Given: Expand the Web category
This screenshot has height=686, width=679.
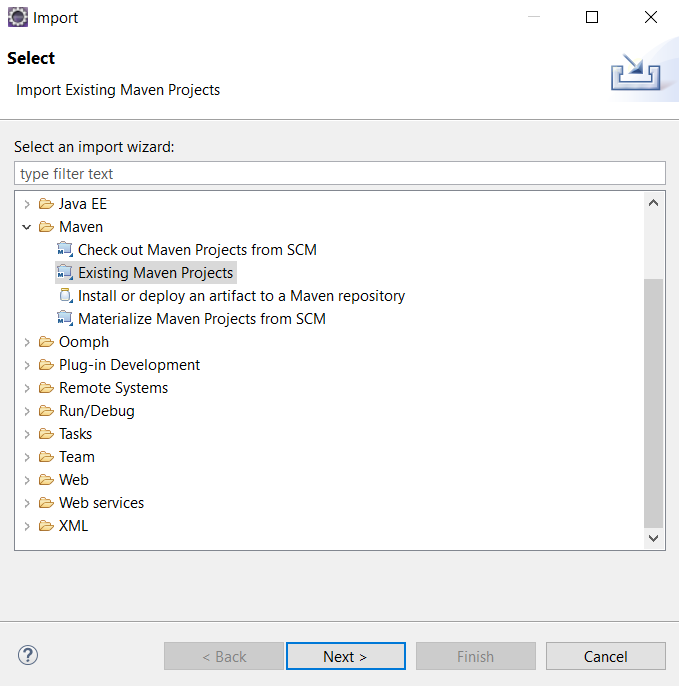Looking at the screenshot, I should (x=27, y=480).
